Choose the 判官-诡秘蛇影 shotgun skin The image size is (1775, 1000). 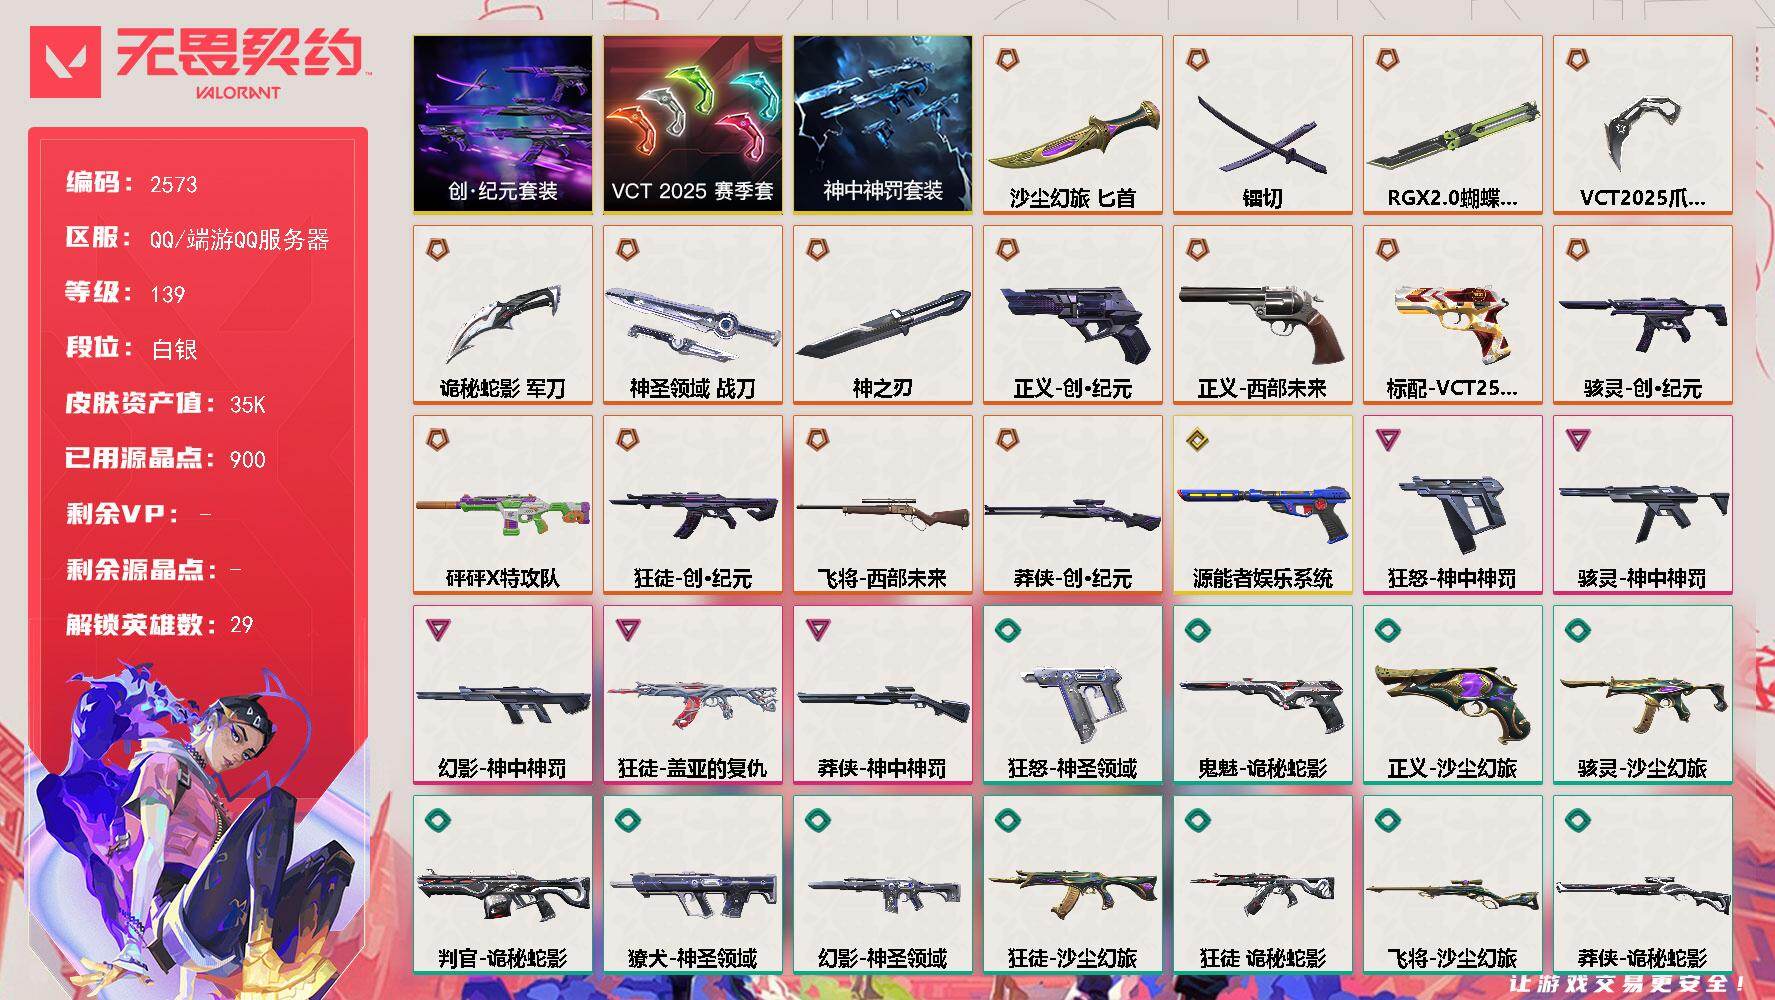tap(503, 884)
